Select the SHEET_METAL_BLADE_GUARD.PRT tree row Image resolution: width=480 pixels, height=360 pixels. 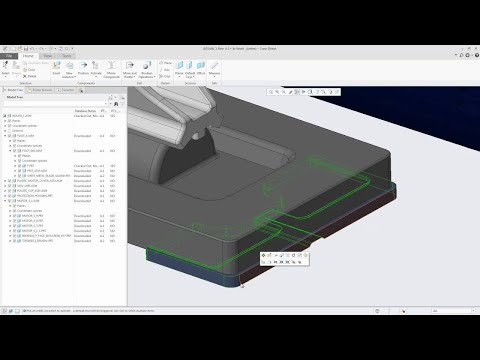coord(63,176)
